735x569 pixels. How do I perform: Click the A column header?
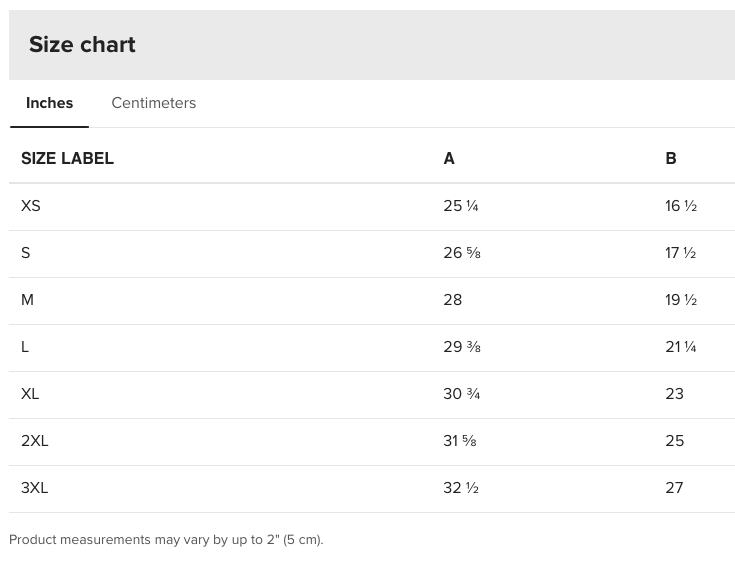click(x=449, y=158)
